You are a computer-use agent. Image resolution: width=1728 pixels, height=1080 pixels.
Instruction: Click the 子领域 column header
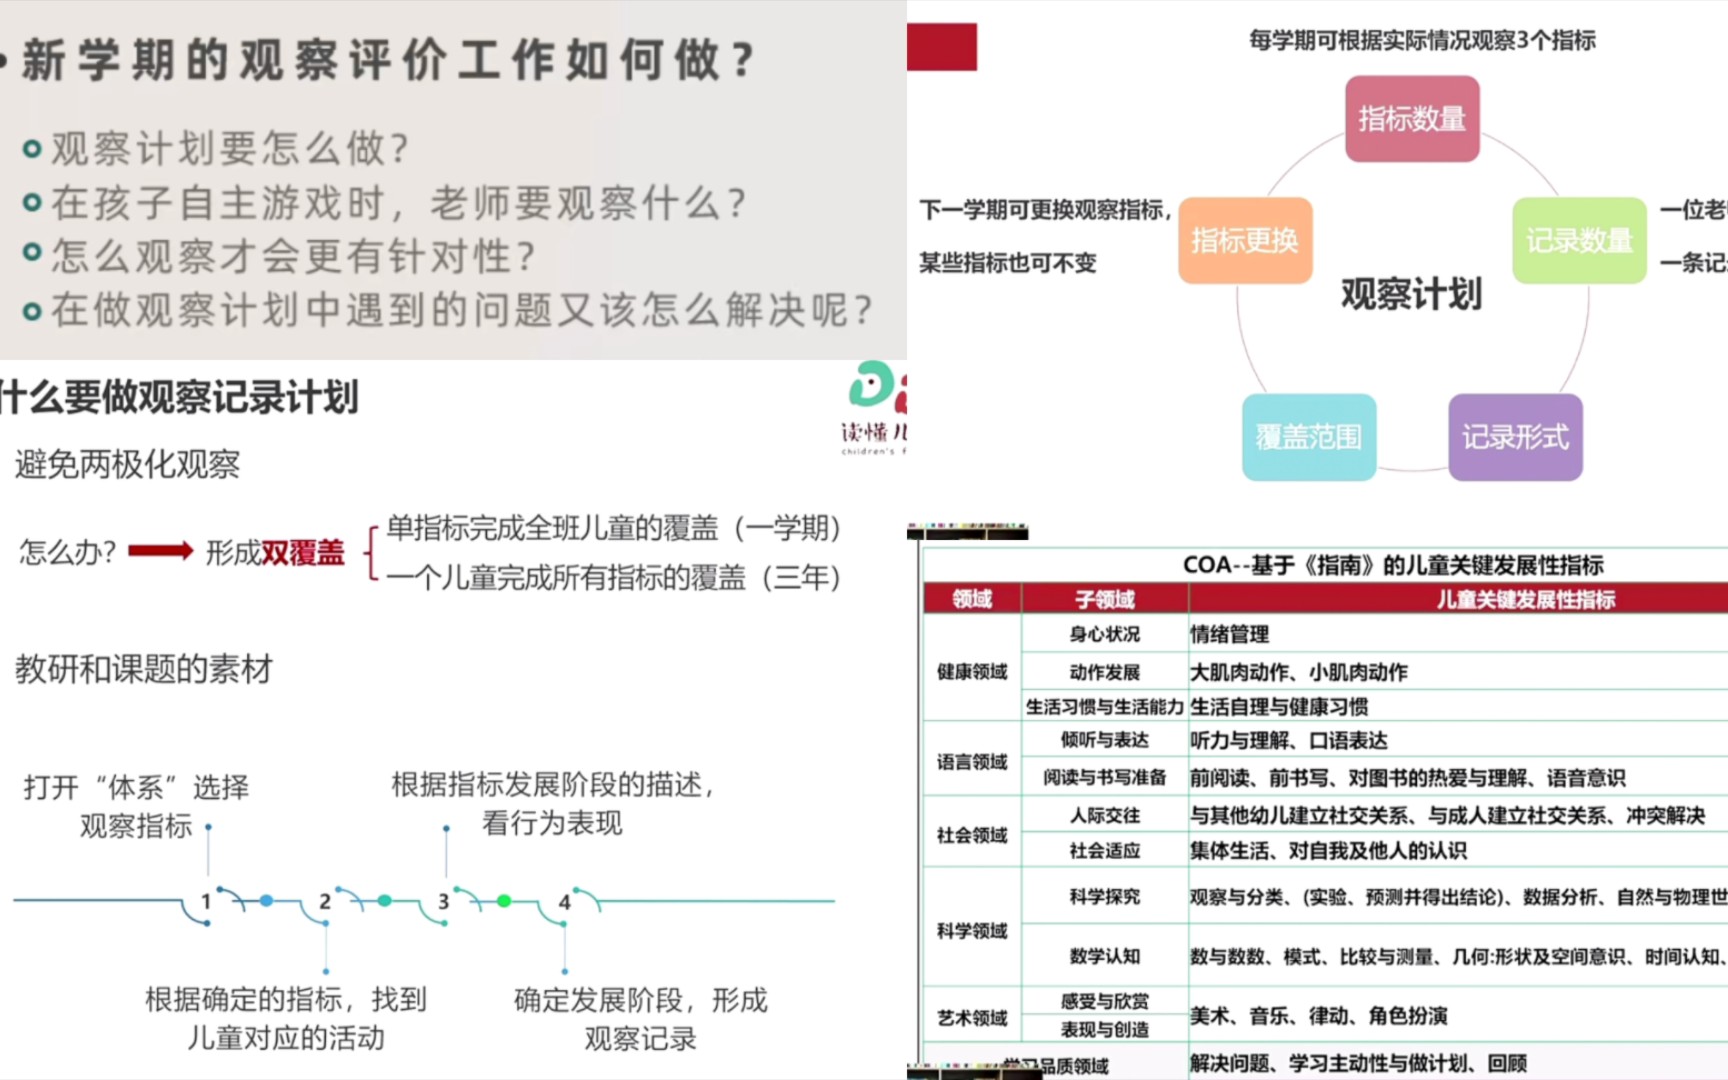[1105, 599]
